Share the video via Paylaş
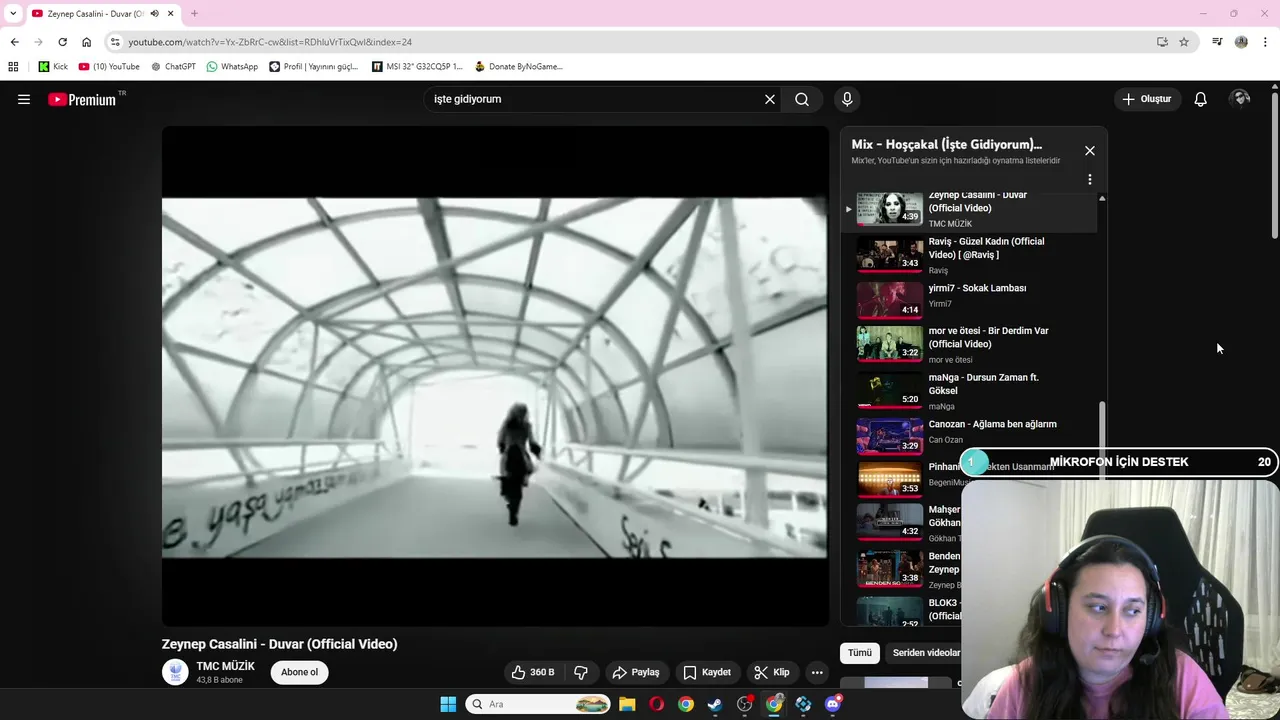This screenshot has width=1280, height=720. pyautogui.click(x=636, y=672)
